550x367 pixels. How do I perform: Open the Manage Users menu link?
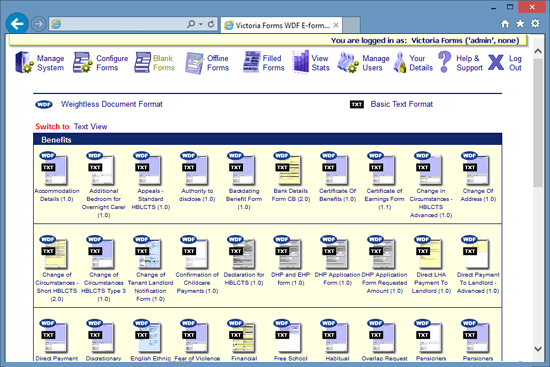[x=376, y=63]
